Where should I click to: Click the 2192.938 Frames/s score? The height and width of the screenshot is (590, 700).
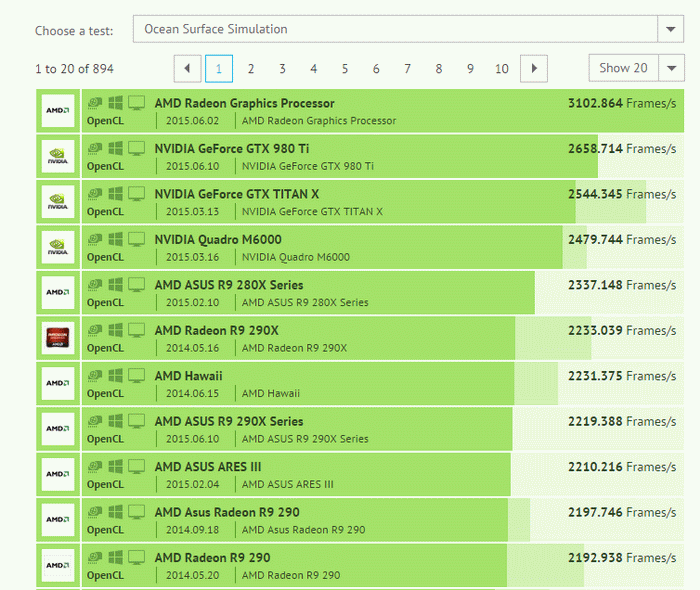622,558
